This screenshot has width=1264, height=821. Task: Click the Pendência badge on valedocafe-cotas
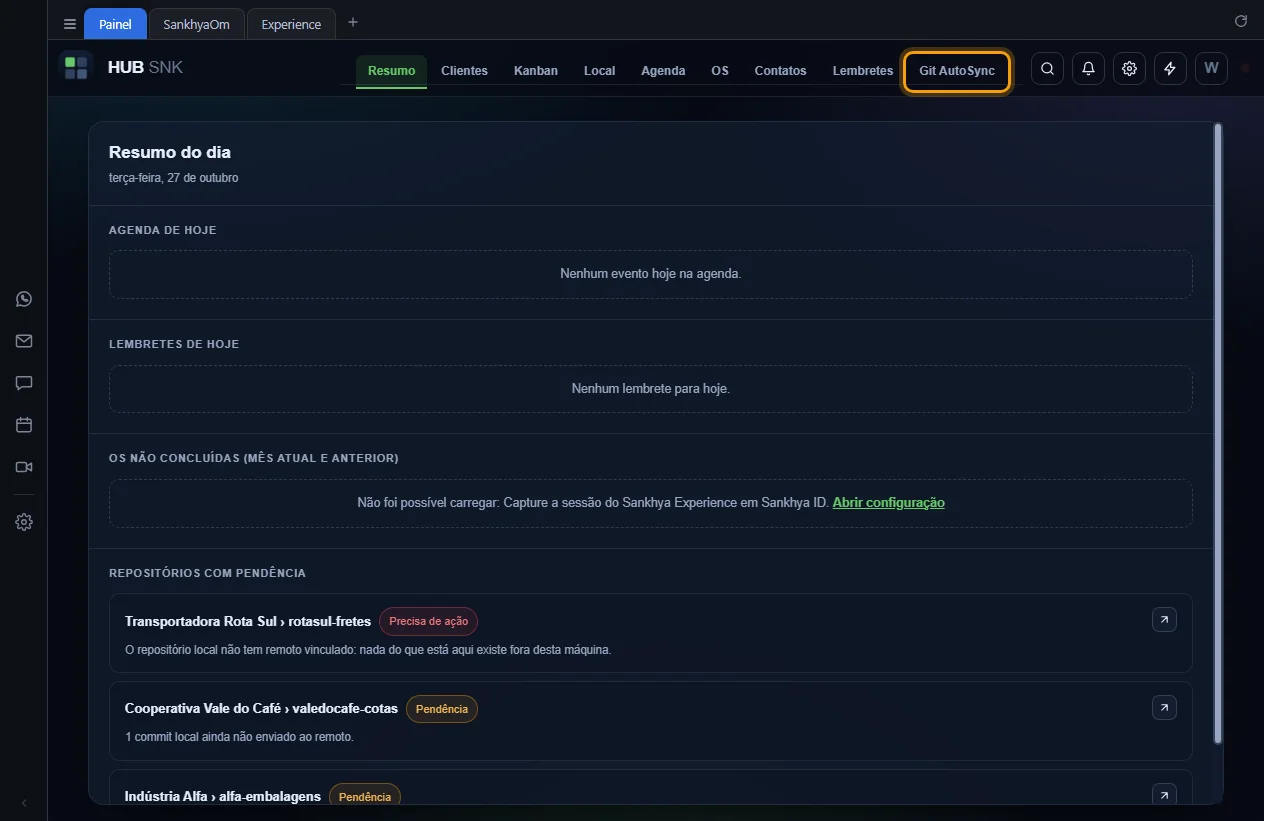(x=441, y=709)
